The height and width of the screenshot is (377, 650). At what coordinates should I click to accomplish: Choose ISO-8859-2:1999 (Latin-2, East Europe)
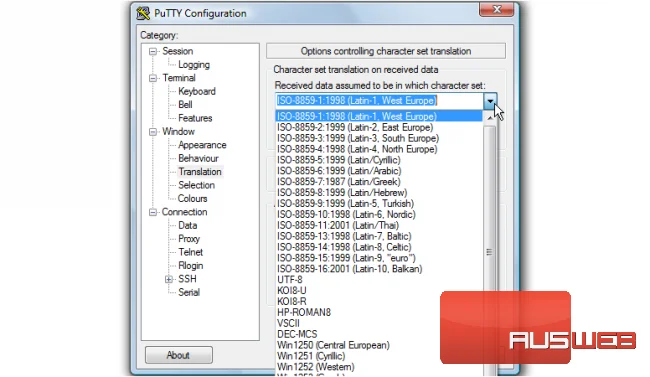pyautogui.click(x=379, y=127)
